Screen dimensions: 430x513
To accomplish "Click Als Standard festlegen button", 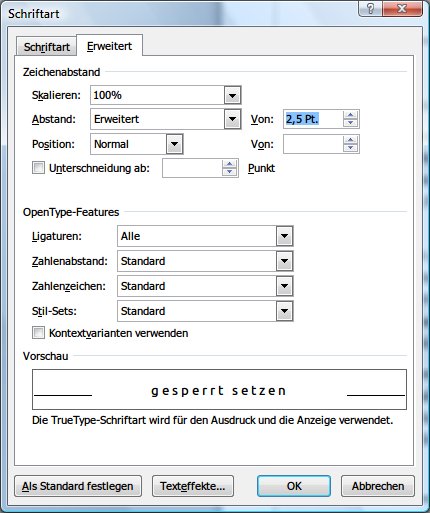I will click(78, 486).
